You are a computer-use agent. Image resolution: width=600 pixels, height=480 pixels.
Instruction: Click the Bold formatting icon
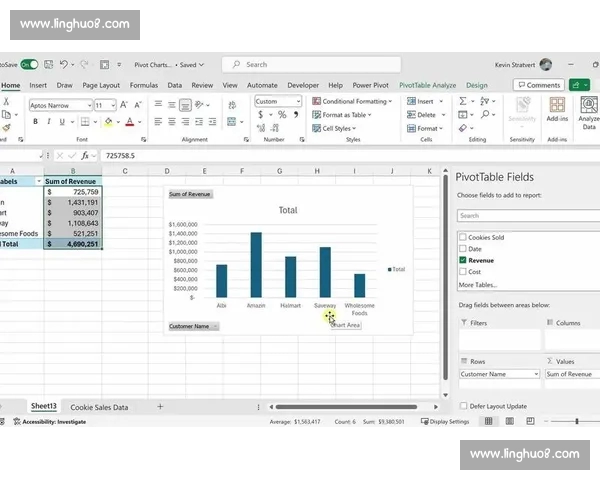click(34, 122)
